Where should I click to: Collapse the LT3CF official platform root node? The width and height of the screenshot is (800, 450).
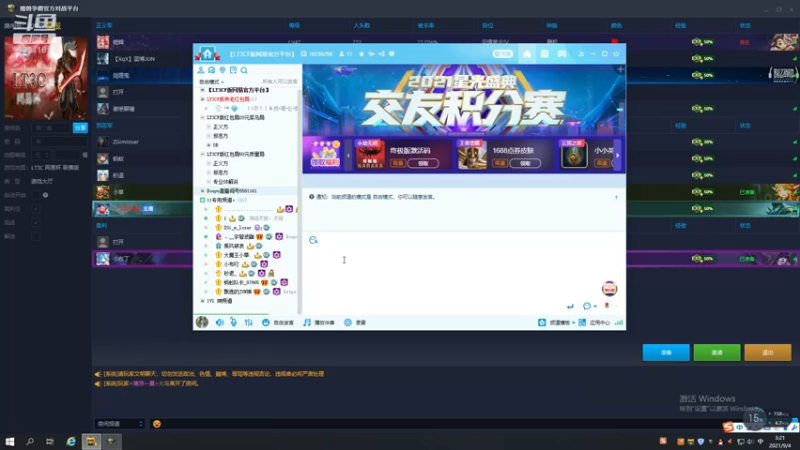tap(203, 90)
